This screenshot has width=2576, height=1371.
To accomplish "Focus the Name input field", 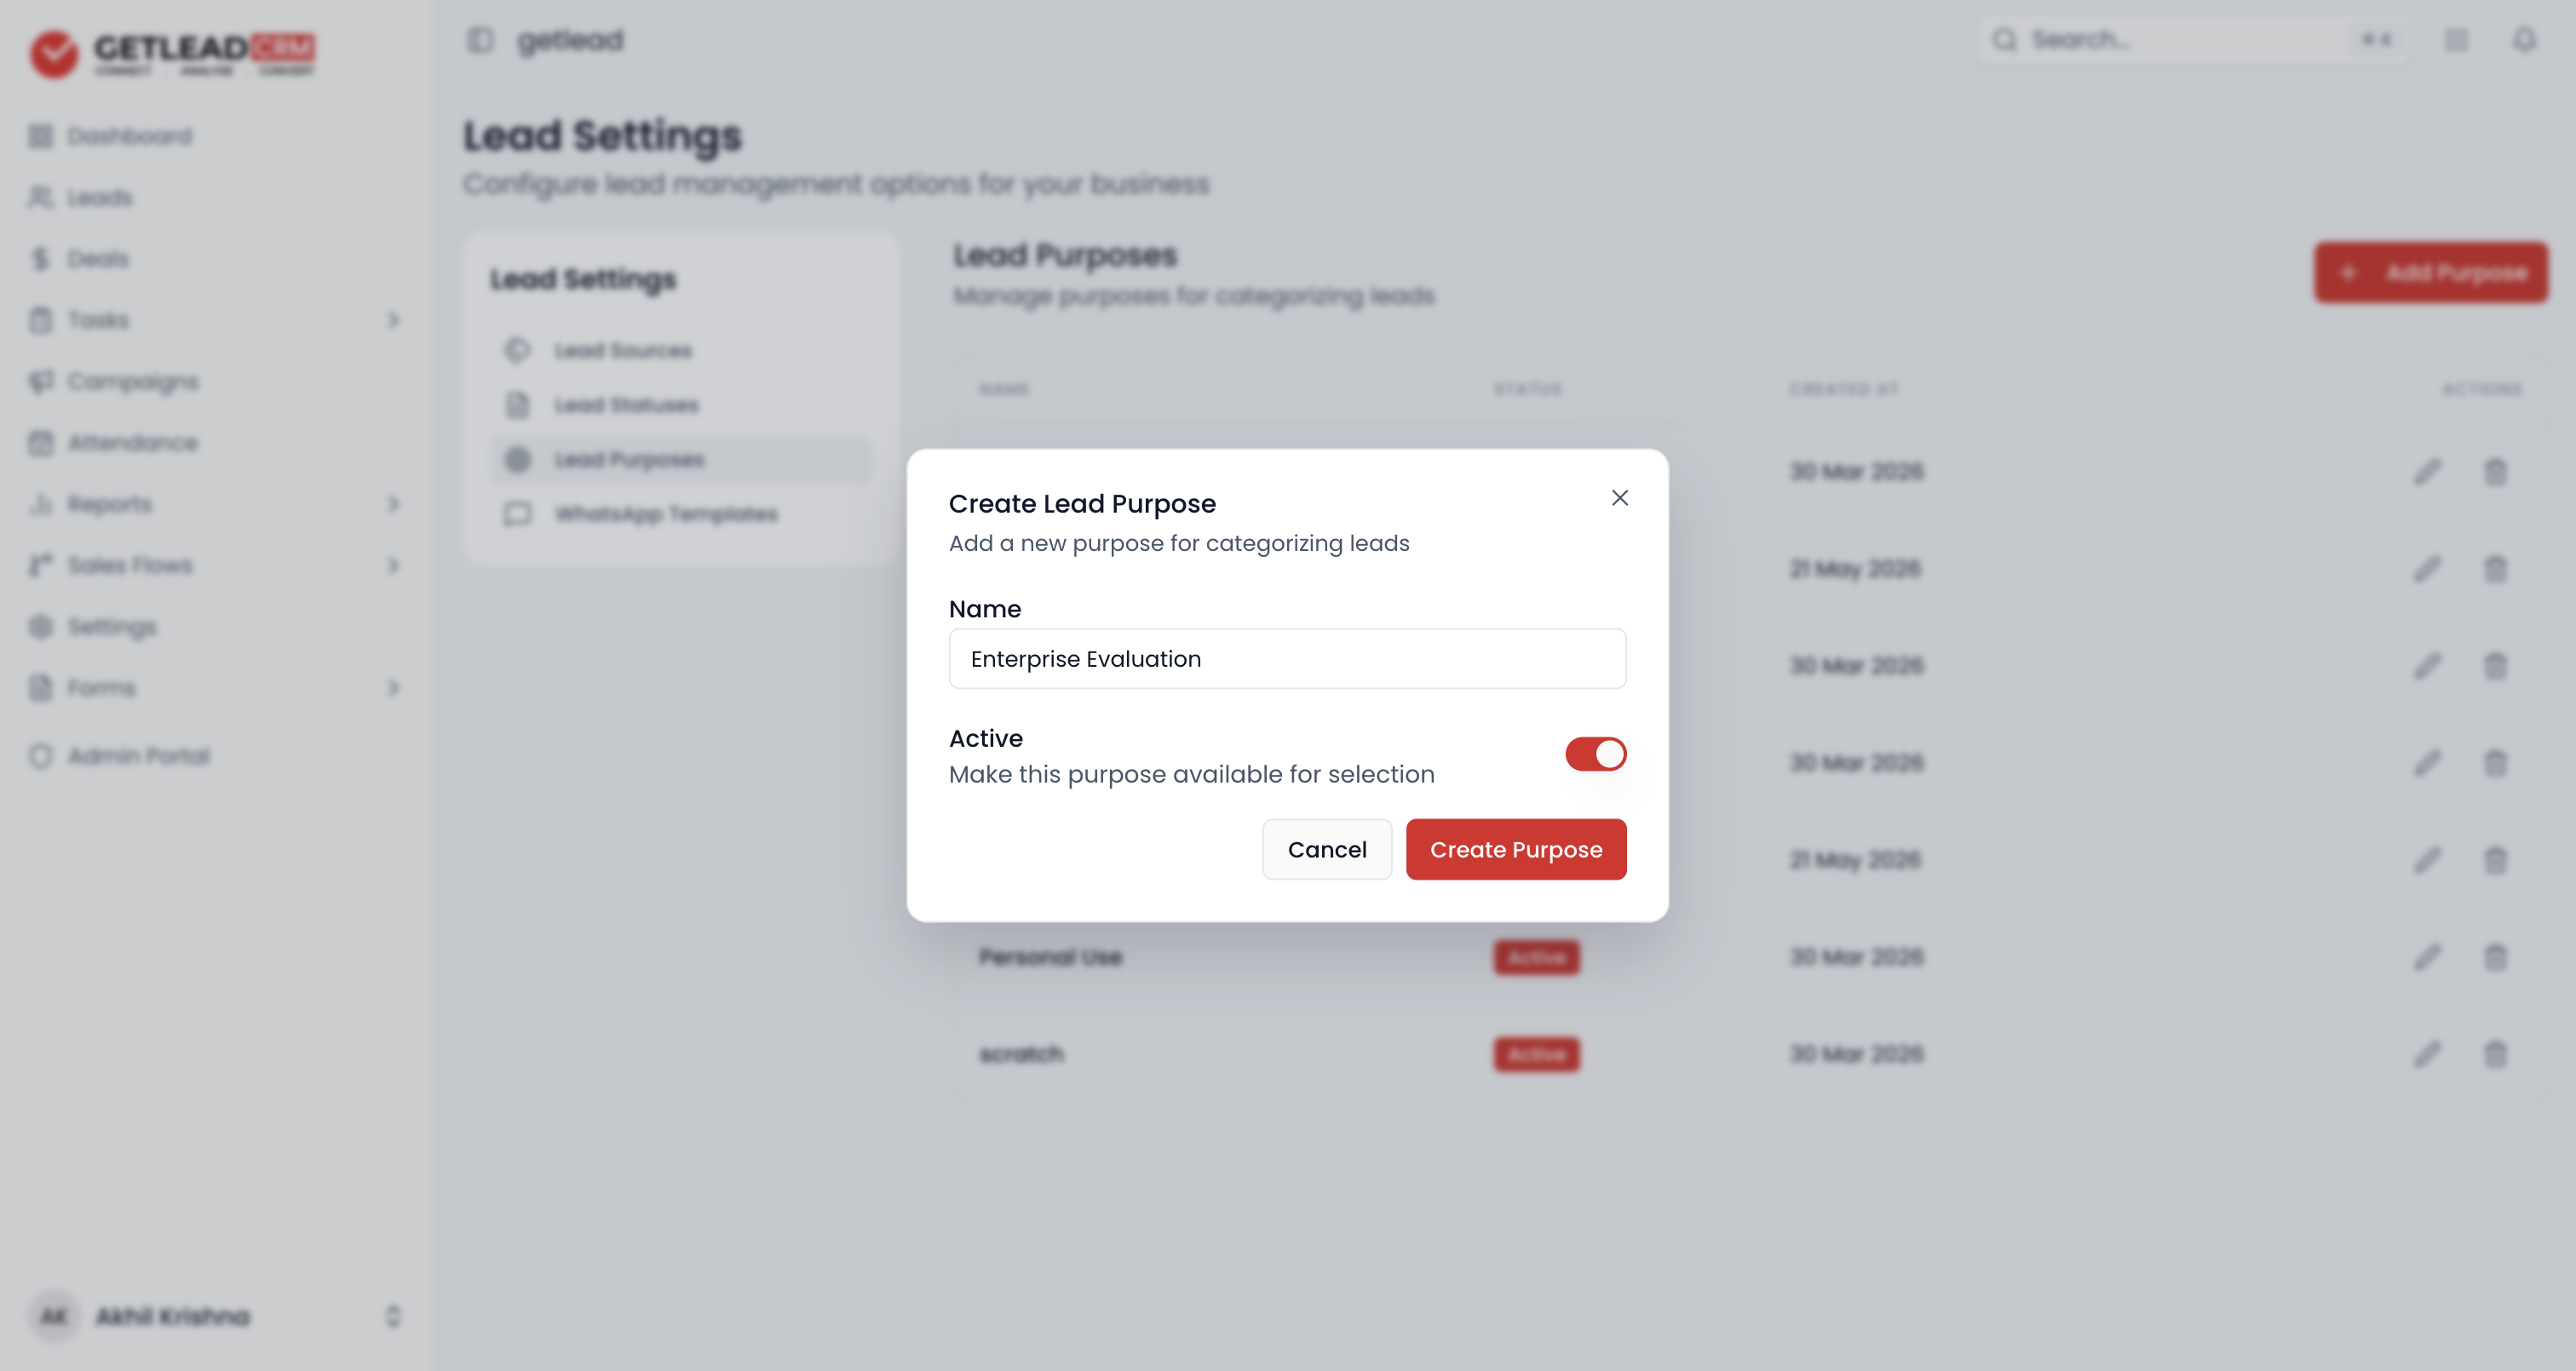I will [x=1287, y=658].
